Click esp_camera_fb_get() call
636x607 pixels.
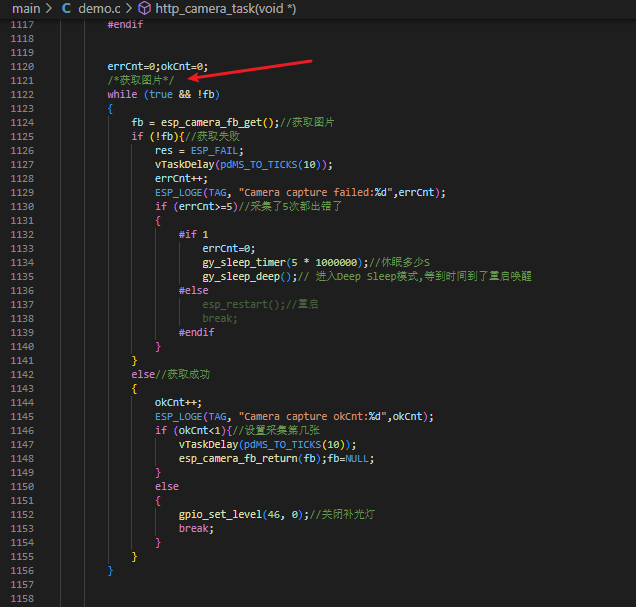coord(219,122)
